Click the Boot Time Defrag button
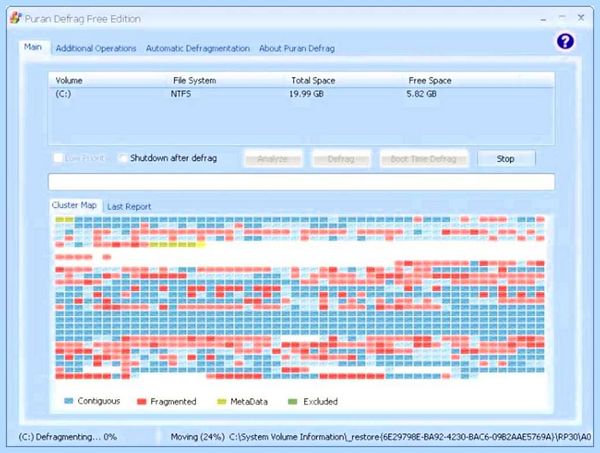The width and height of the screenshot is (600, 453). click(424, 159)
